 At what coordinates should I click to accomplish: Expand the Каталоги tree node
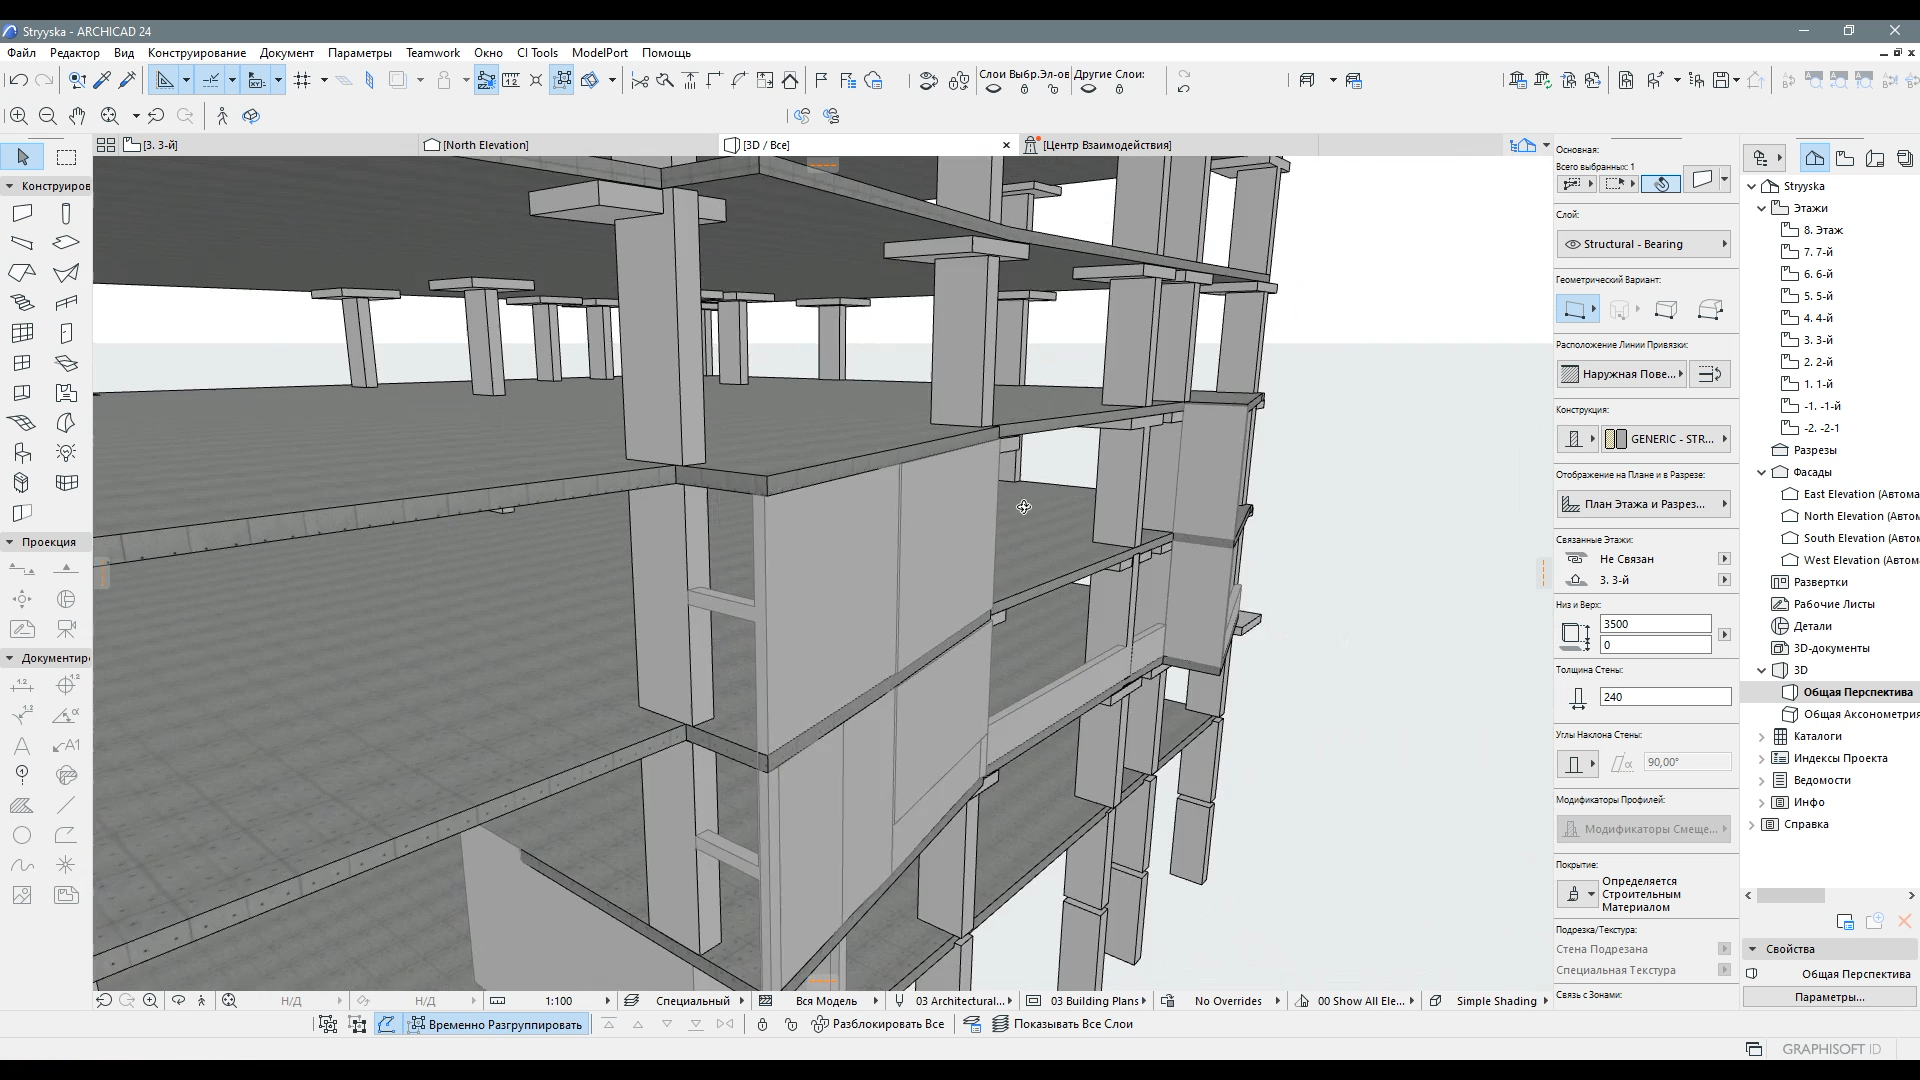click(x=1762, y=736)
